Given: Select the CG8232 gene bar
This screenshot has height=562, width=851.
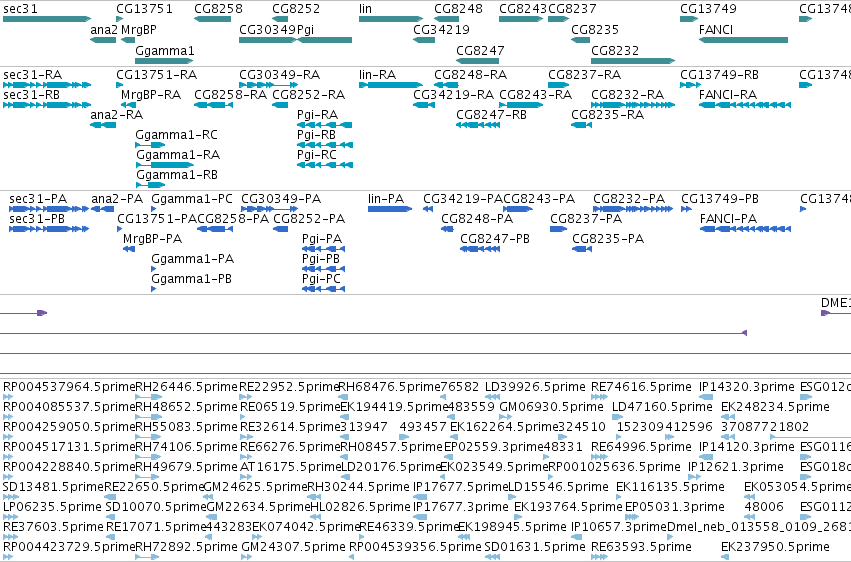Looking at the screenshot, I should pyautogui.click(x=633, y=61).
